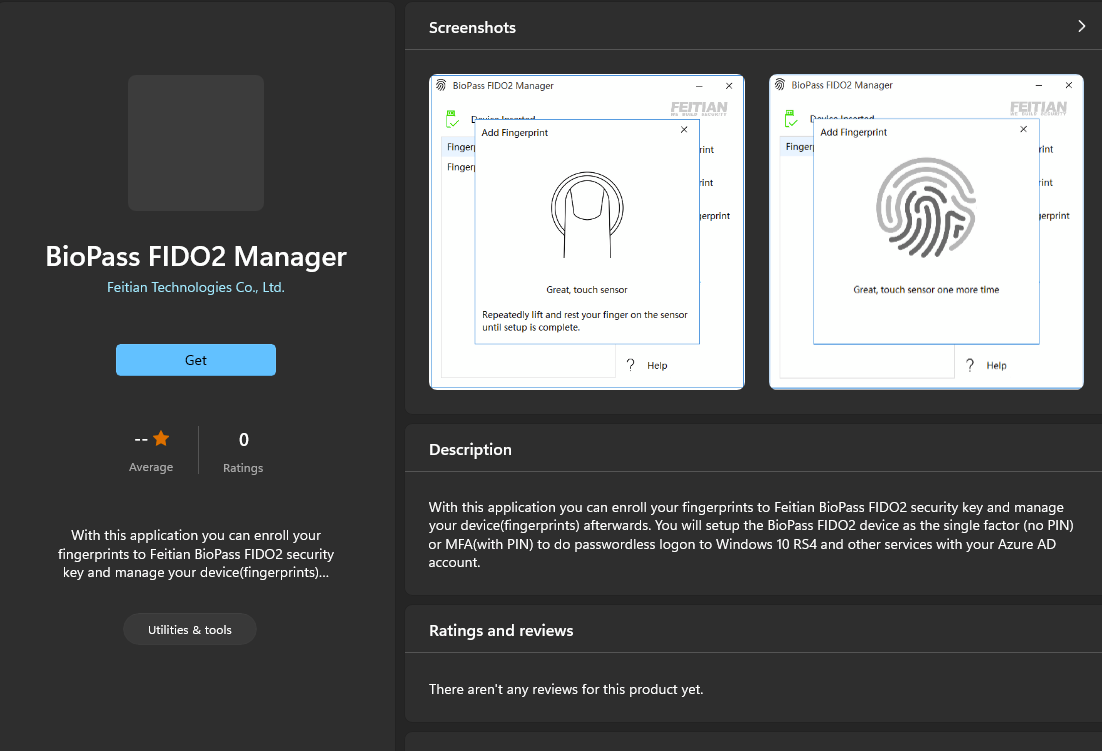The height and width of the screenshot is (751, 1102).
Task: Click the orange star rating icon
Action: coord(161,439)
